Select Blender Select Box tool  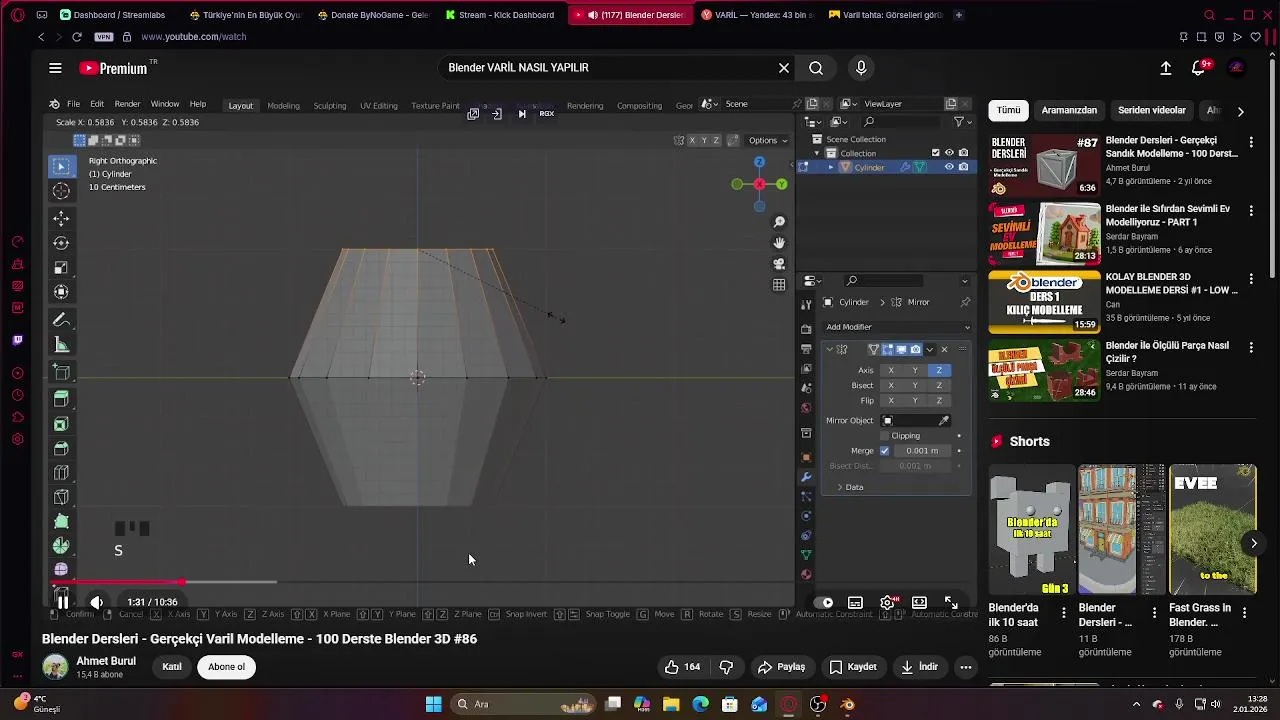(61, 166)
